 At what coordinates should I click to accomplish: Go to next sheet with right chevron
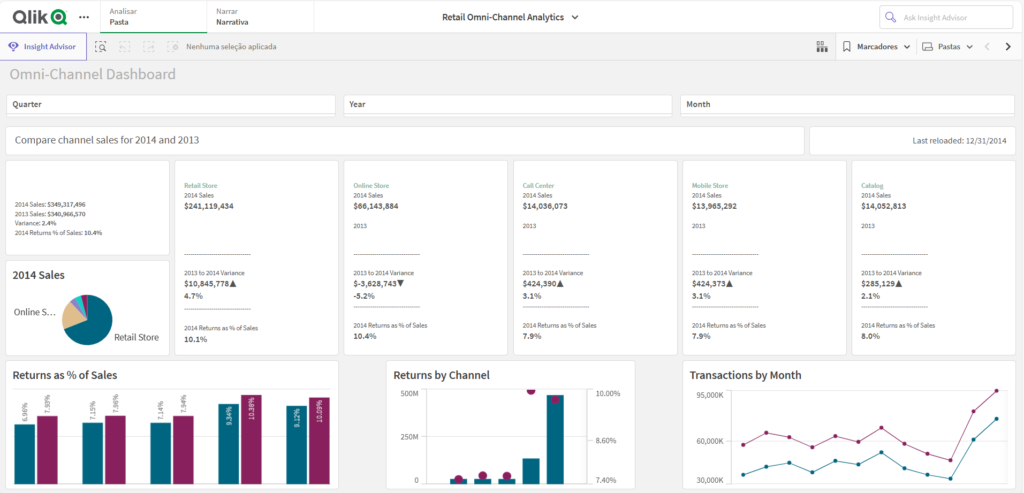(x=1008, y=47)
